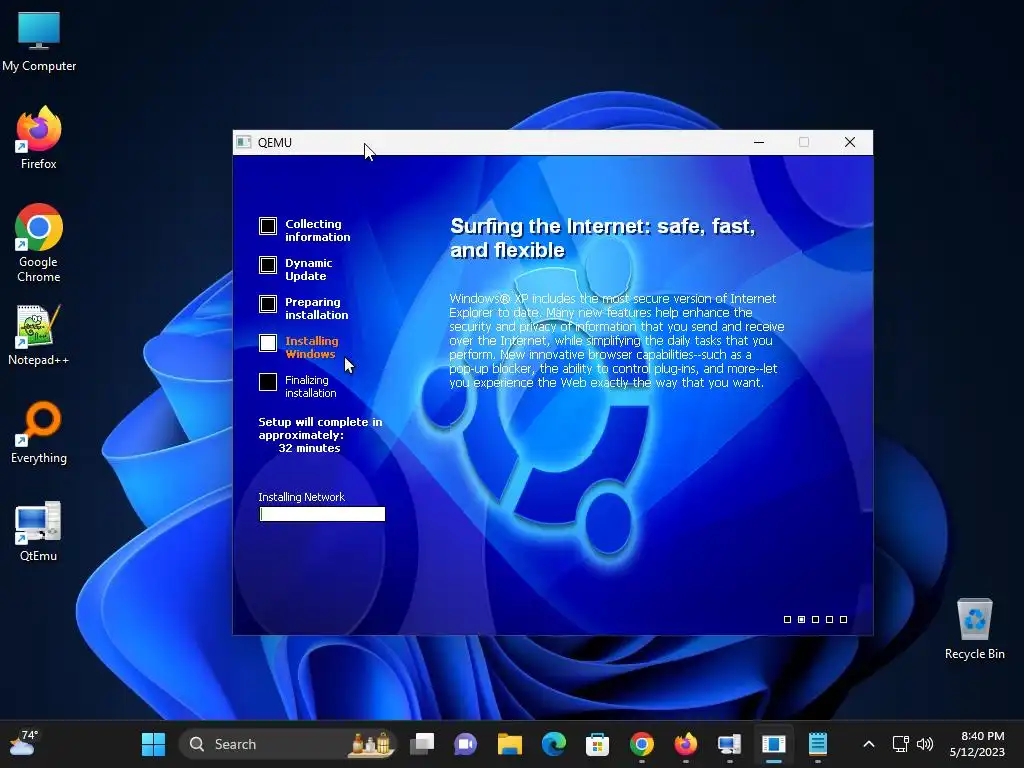Open the Chat app on the taskbar
This screenshot has height=768, width=1024.
coord(466,744)
